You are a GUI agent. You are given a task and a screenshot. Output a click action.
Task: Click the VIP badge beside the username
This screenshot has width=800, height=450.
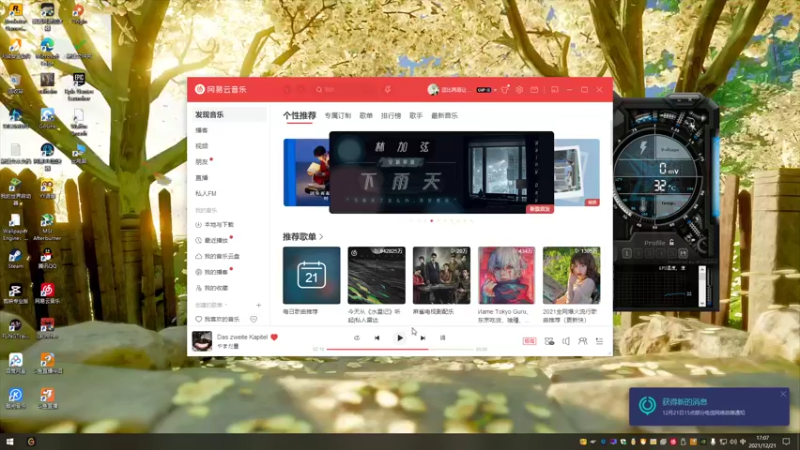[x=483, y=90]
